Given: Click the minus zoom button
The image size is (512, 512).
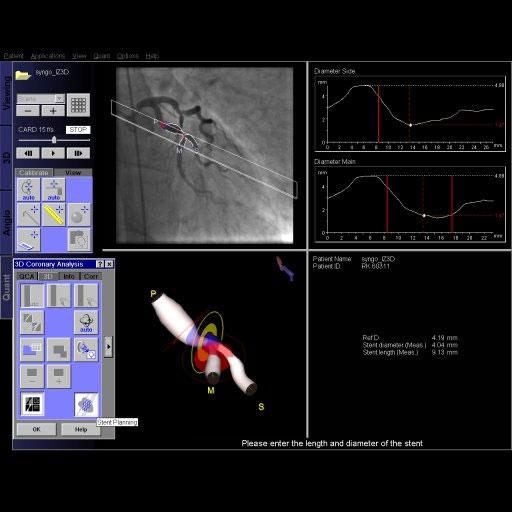Looking at the screenshot, I should (28, 111).
